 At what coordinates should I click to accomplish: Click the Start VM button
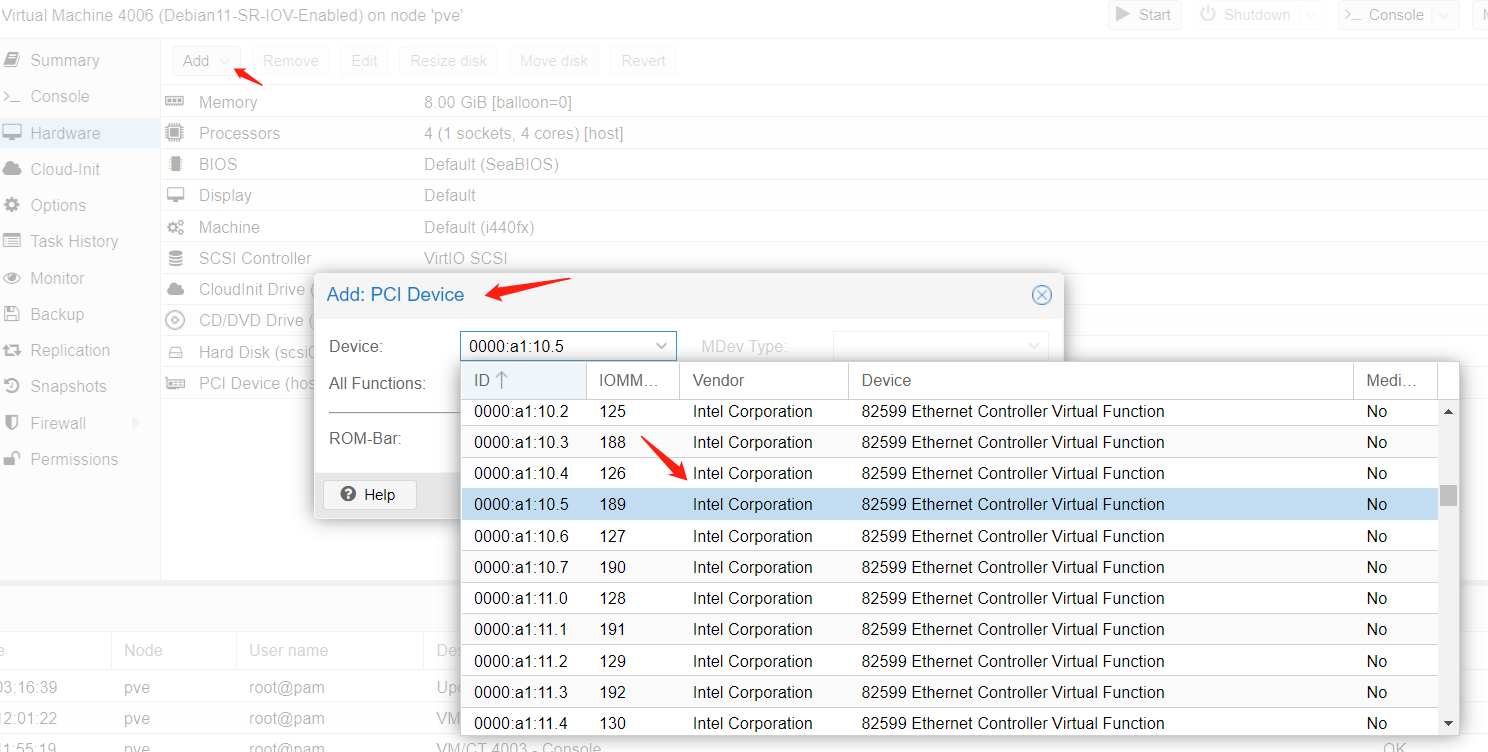(1144, 15)
